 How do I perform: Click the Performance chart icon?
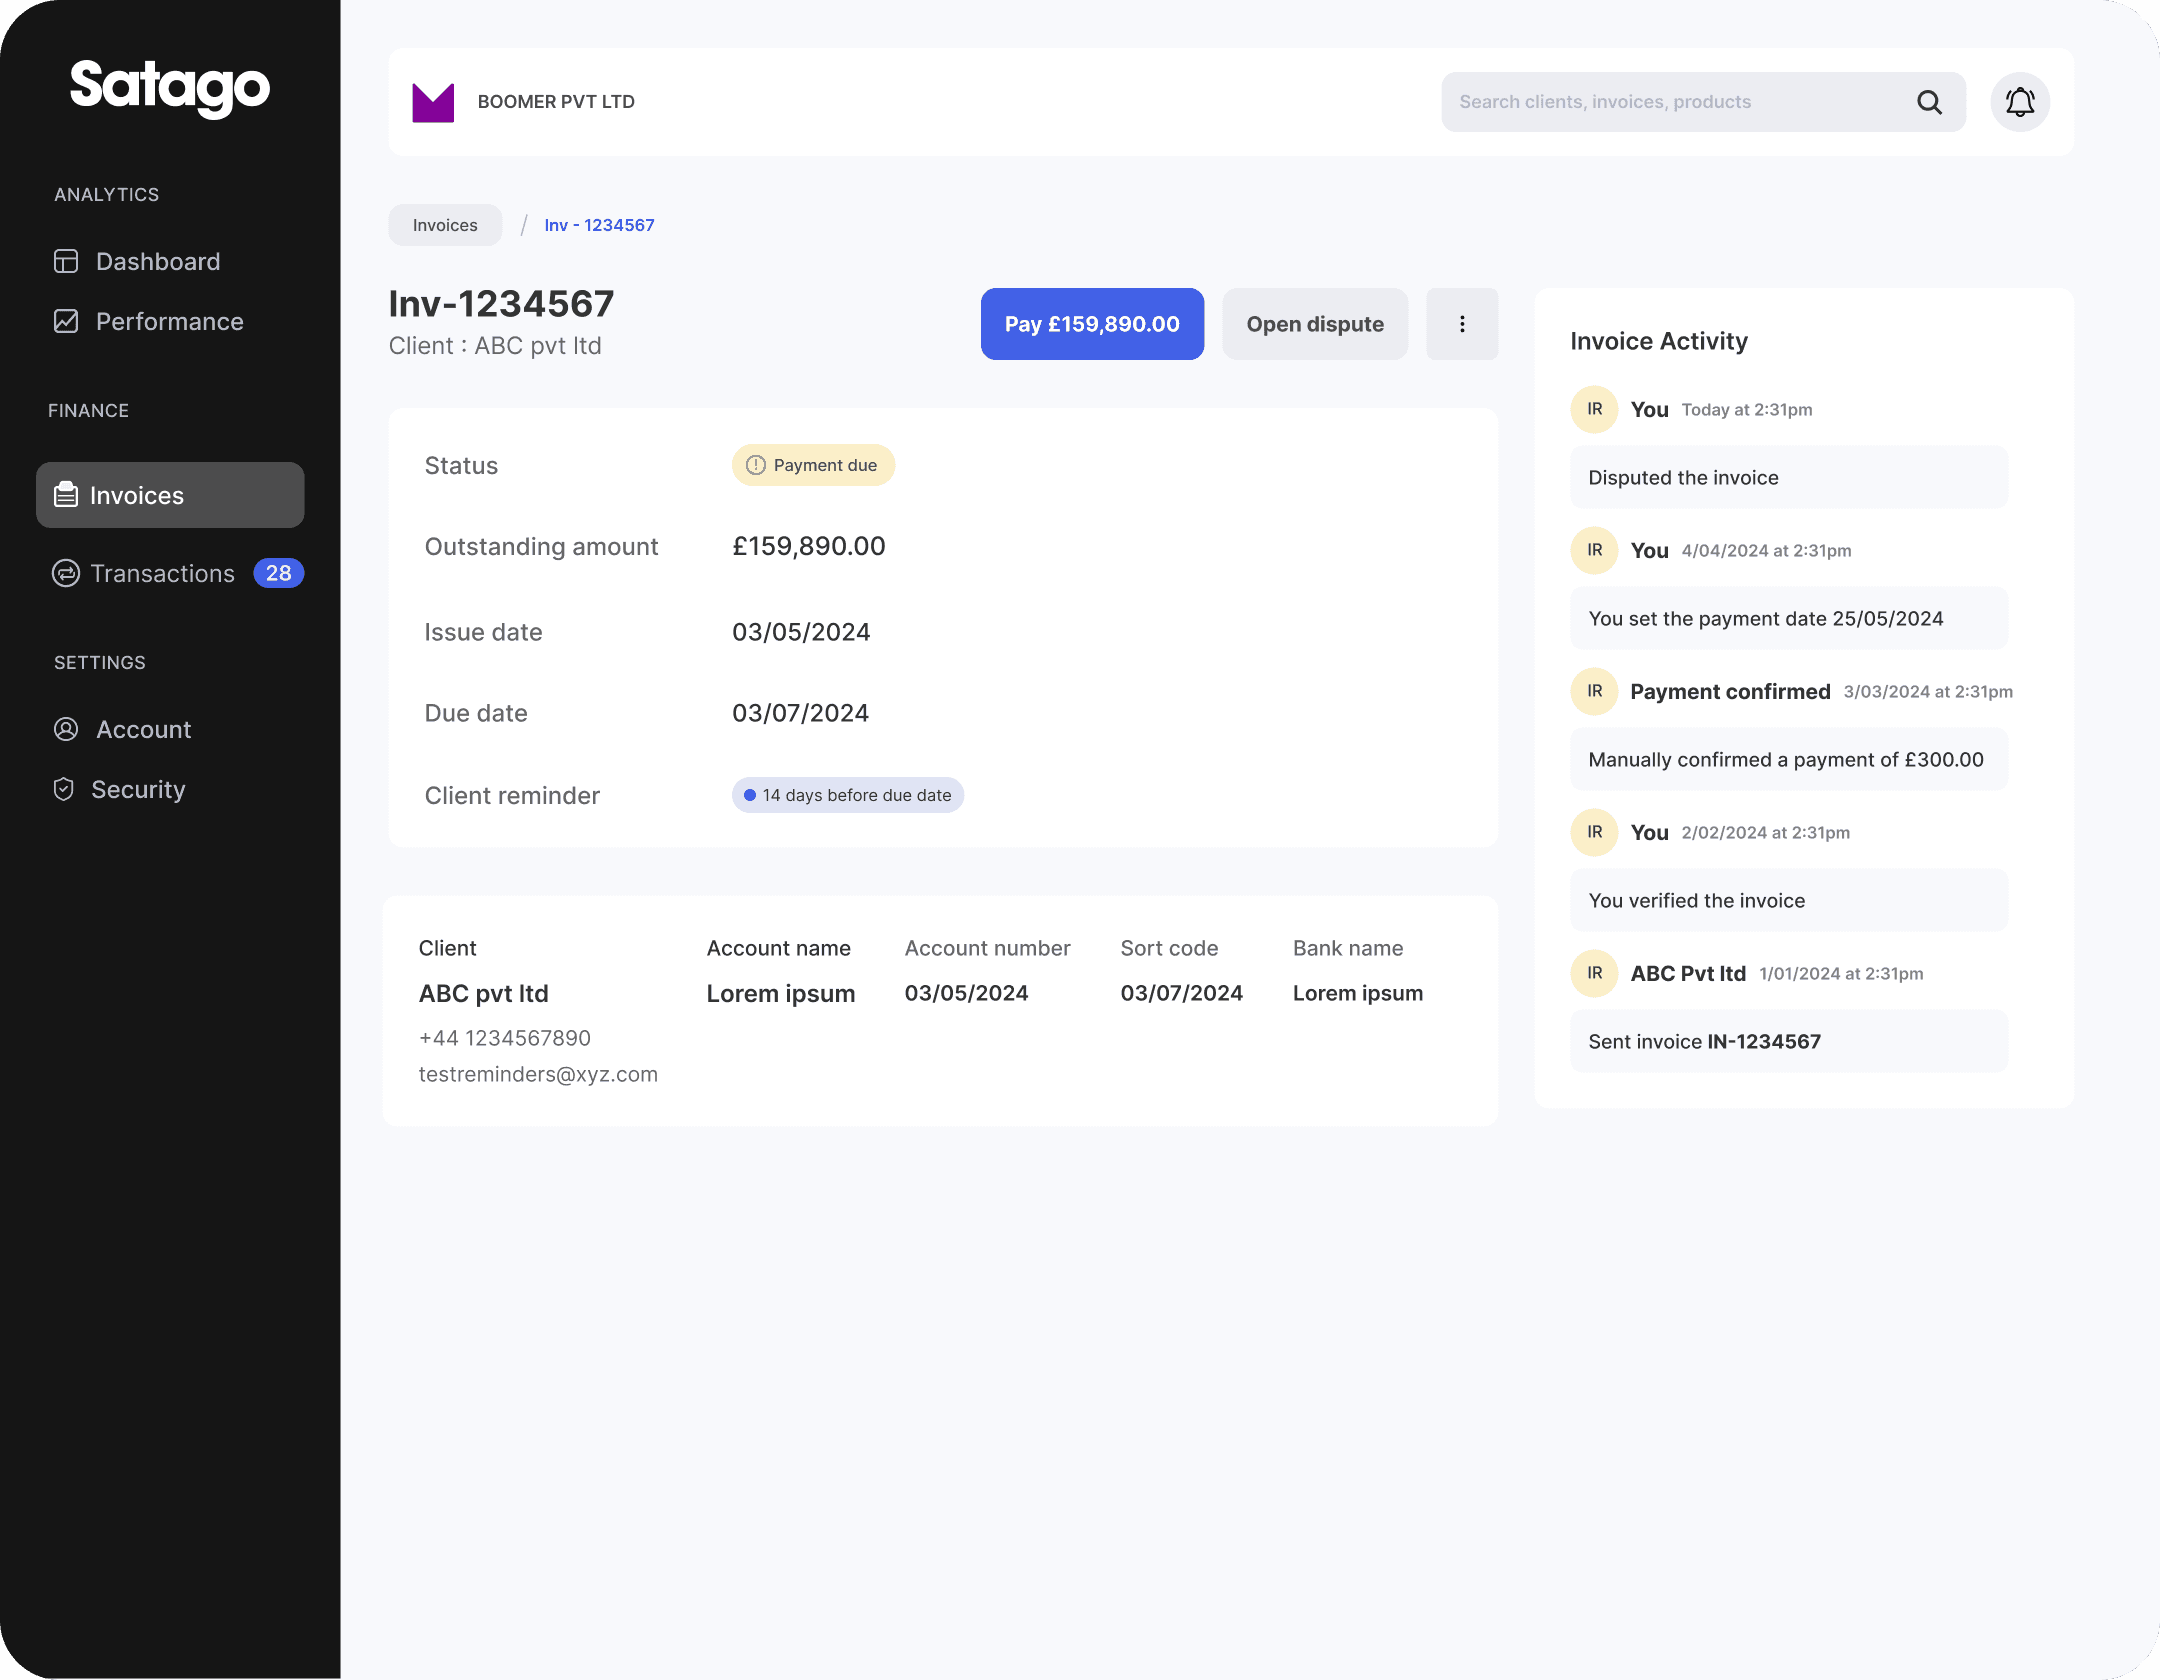click(66, 322)
